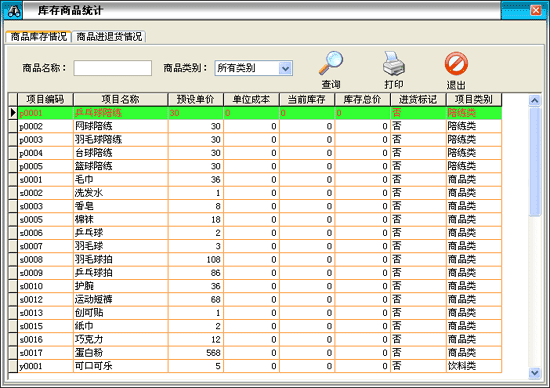Image resolution: width=550 pixels, height=388 pixels.
Task: Open the 商品类别 dropdown arrow
Action: click(x=286, y=68)
